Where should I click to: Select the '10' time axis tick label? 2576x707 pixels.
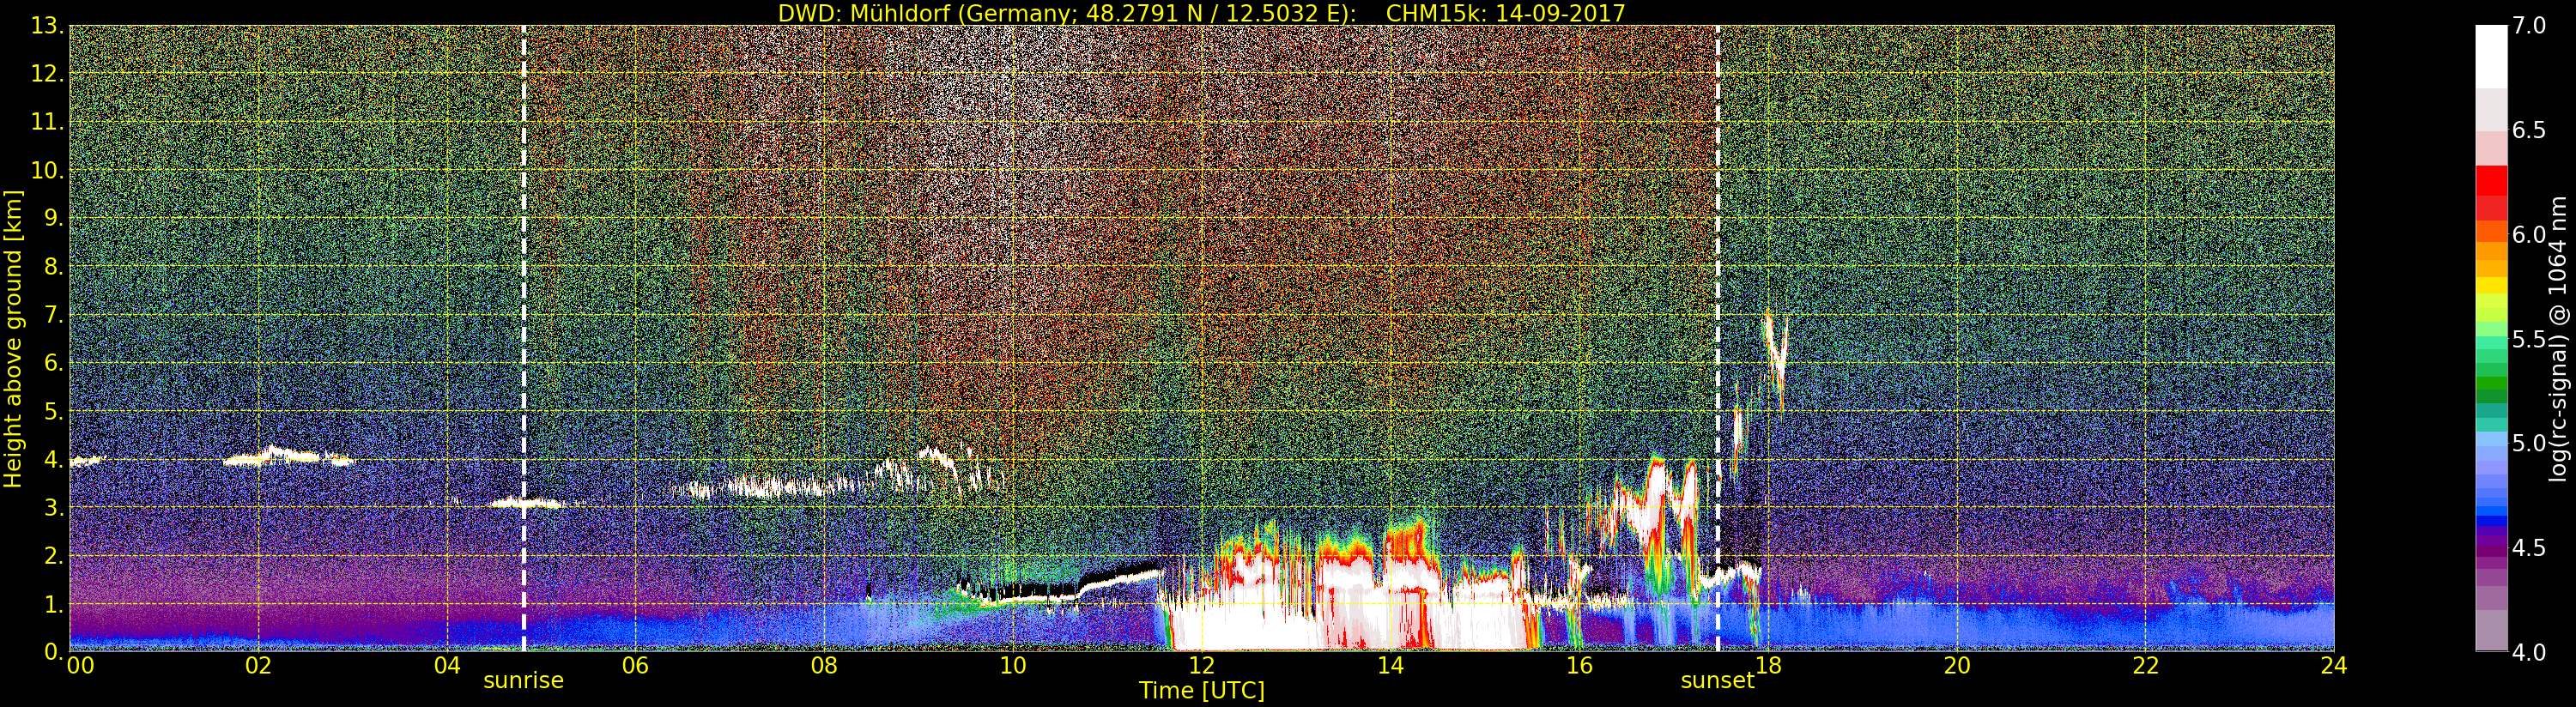(1013, 666)
